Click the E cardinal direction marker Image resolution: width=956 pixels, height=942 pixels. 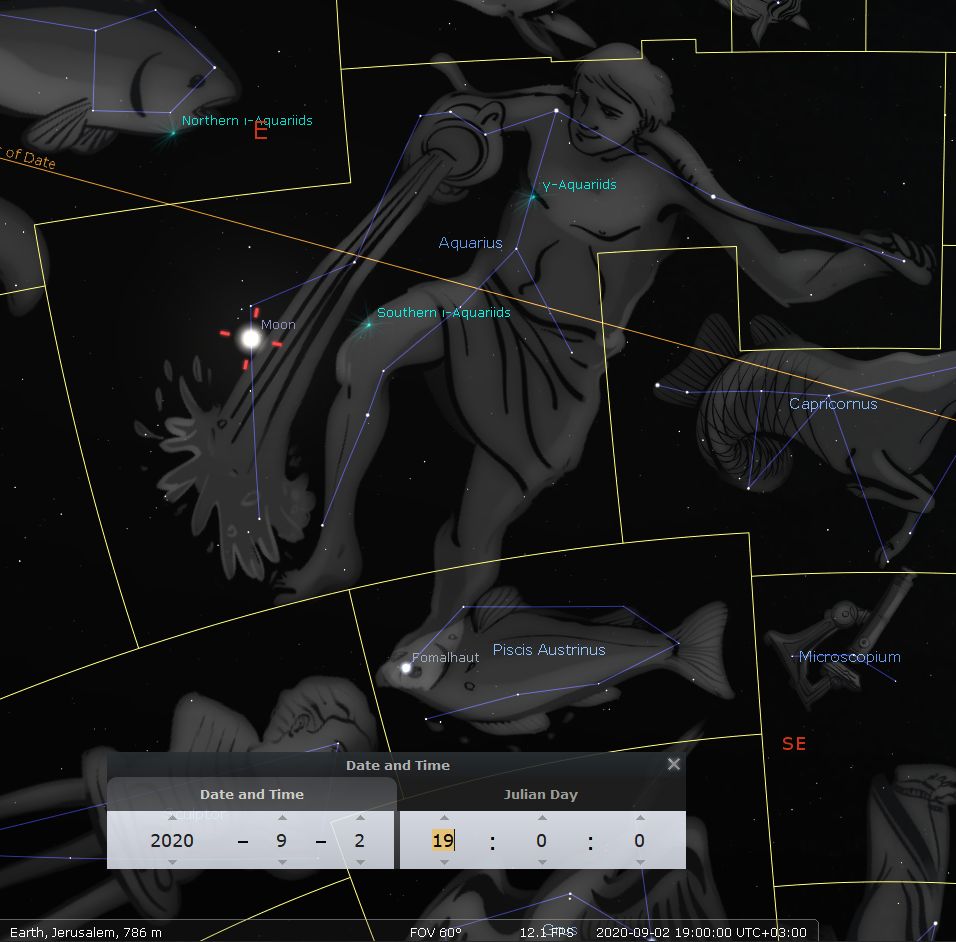coord(261,130)
